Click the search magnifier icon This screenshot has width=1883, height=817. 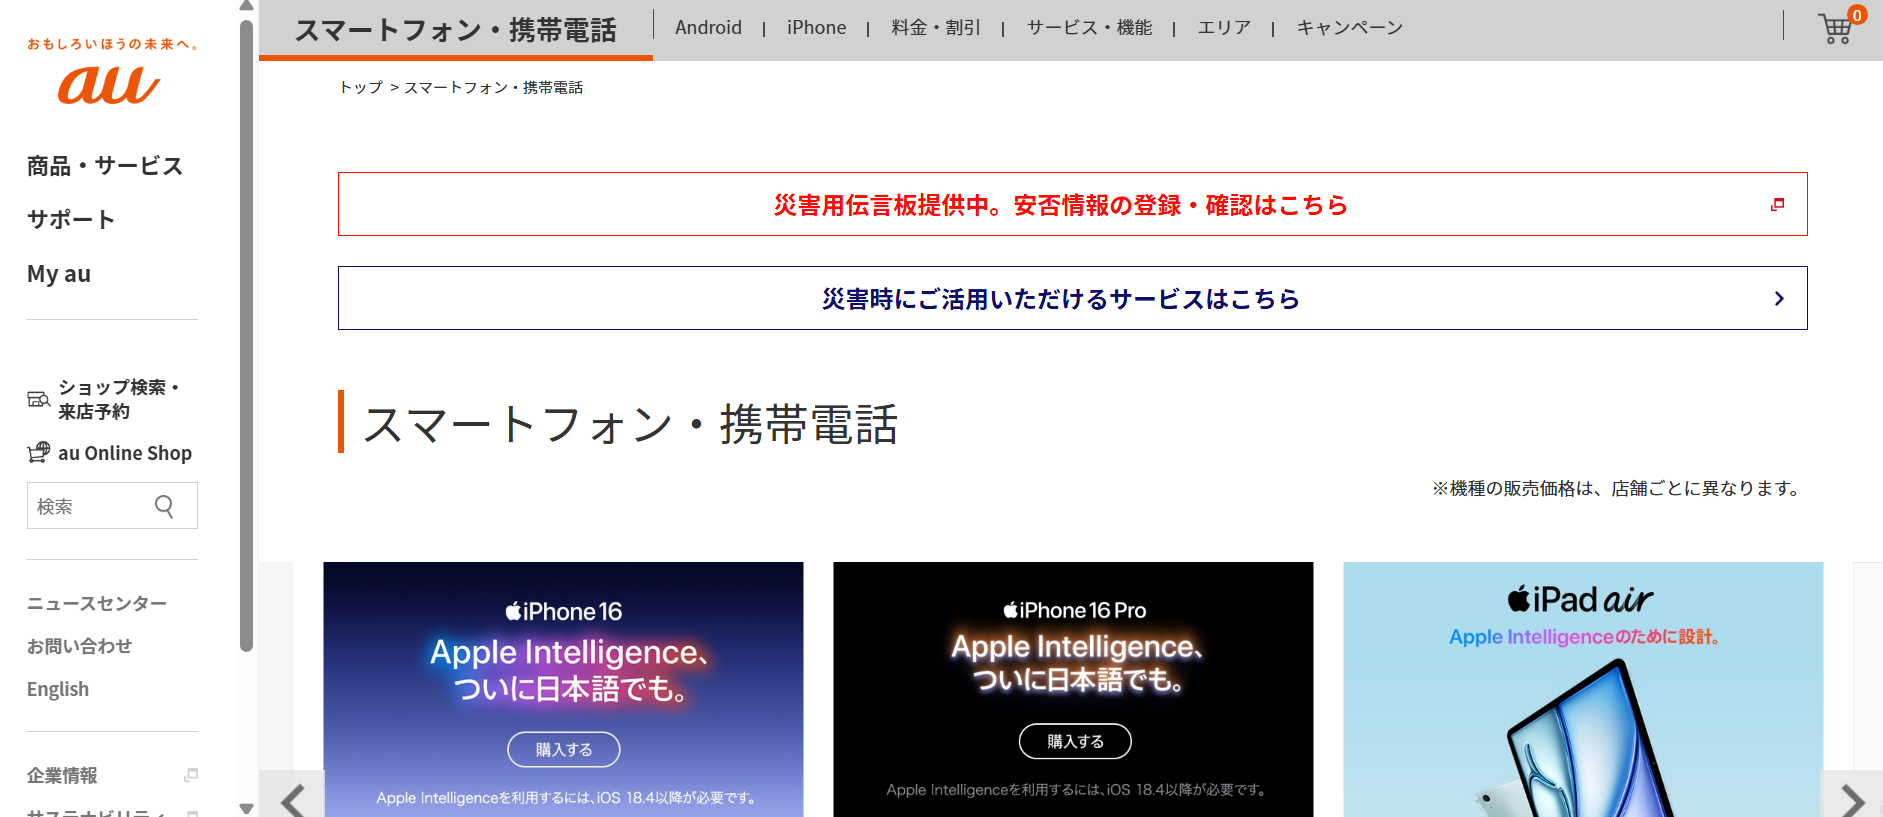point(165,506)
